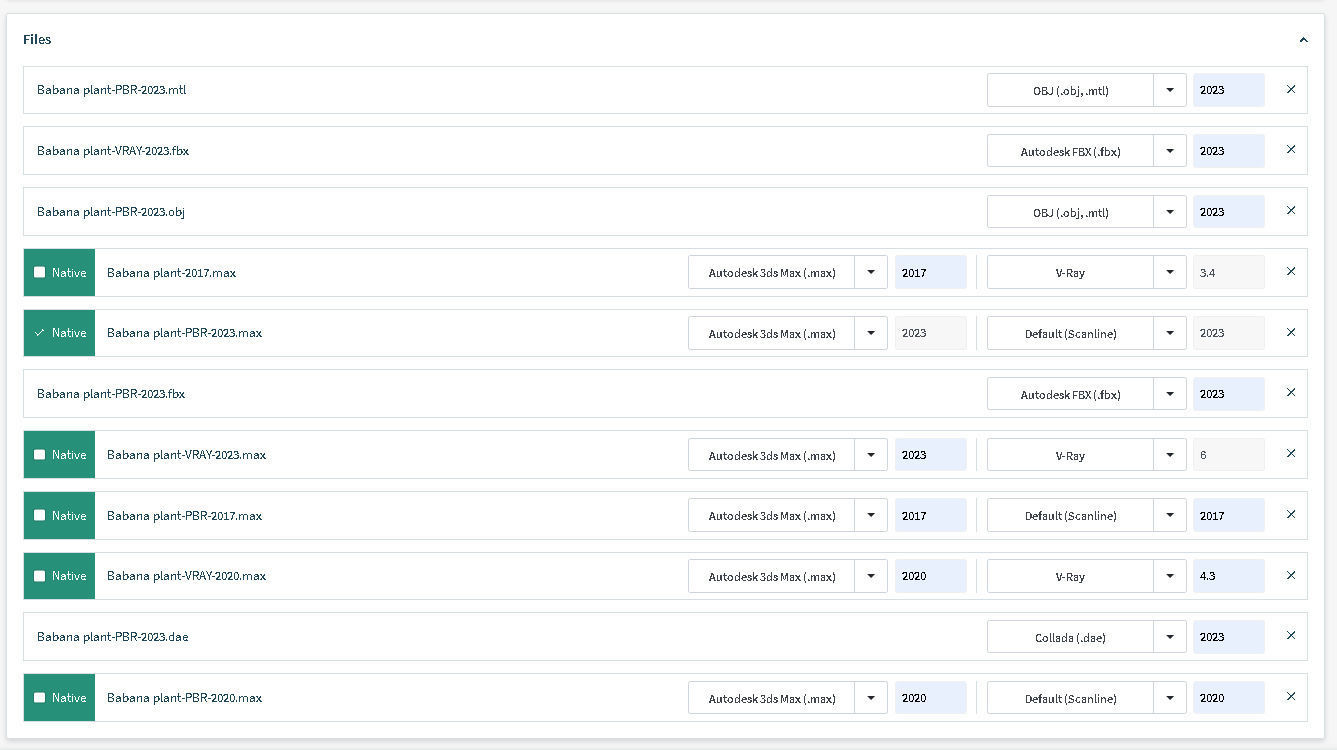Set Babana plant-PBR-2020.max as Native
Image resolution: width=1337 pixels, height=750 pixels.
click(40, 698)
